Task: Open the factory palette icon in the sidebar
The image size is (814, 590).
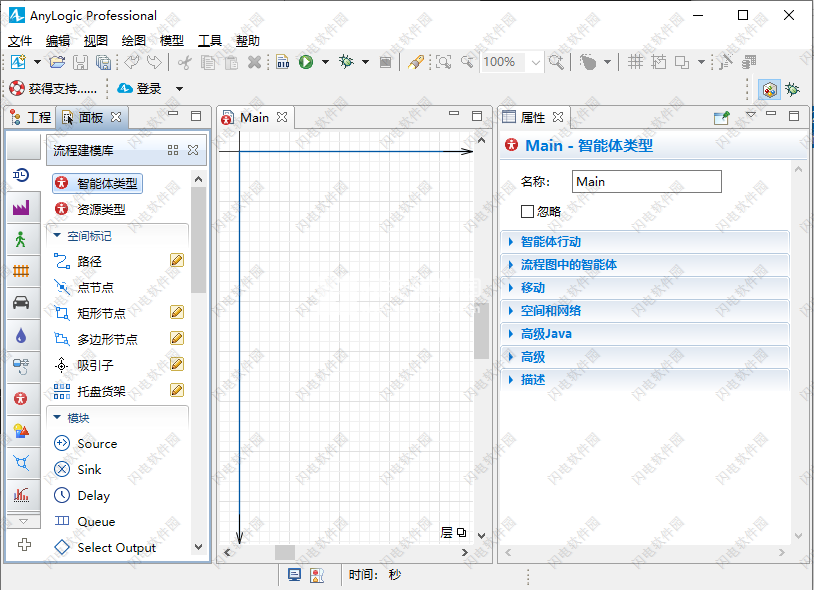Action: click(x=21, y=208)
